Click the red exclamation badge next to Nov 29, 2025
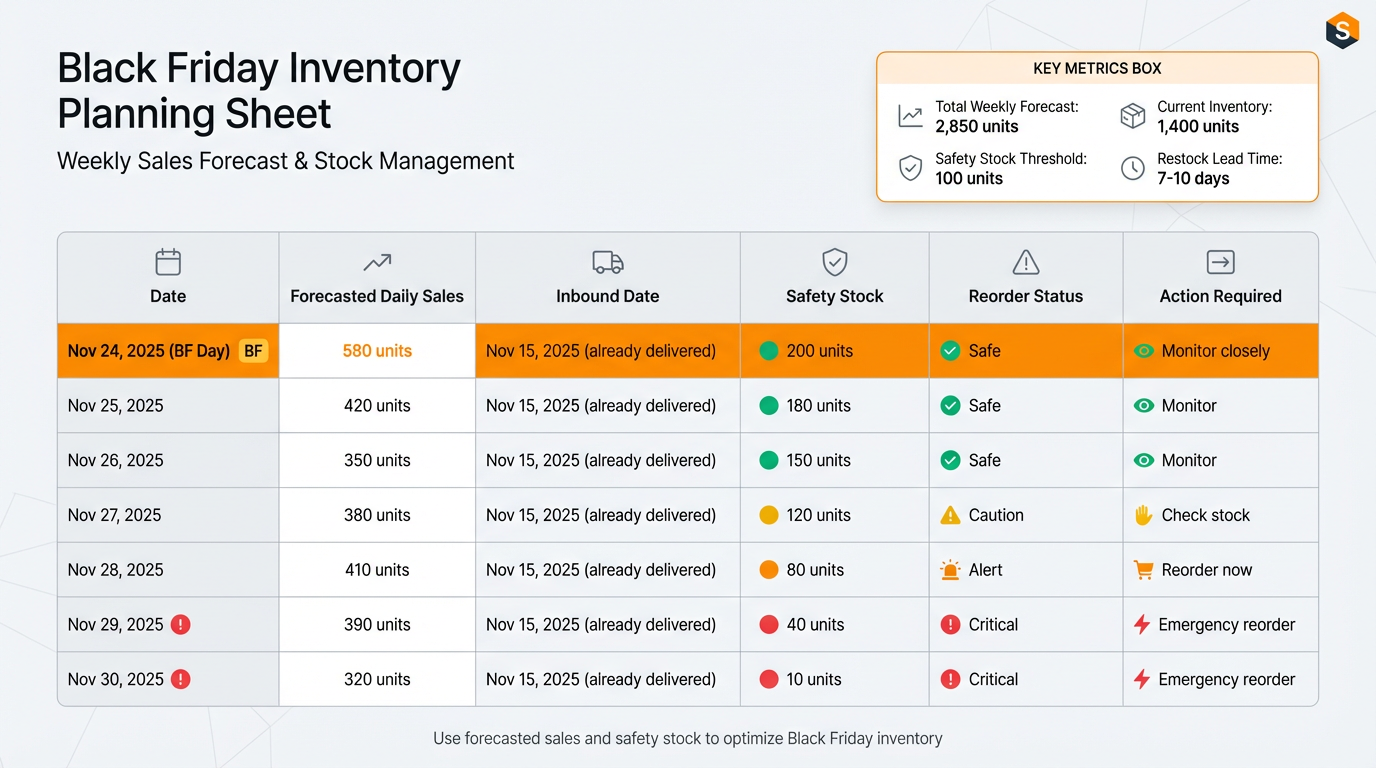Image resolution: width=1376 pixels, height=768 pixels. 181,624
